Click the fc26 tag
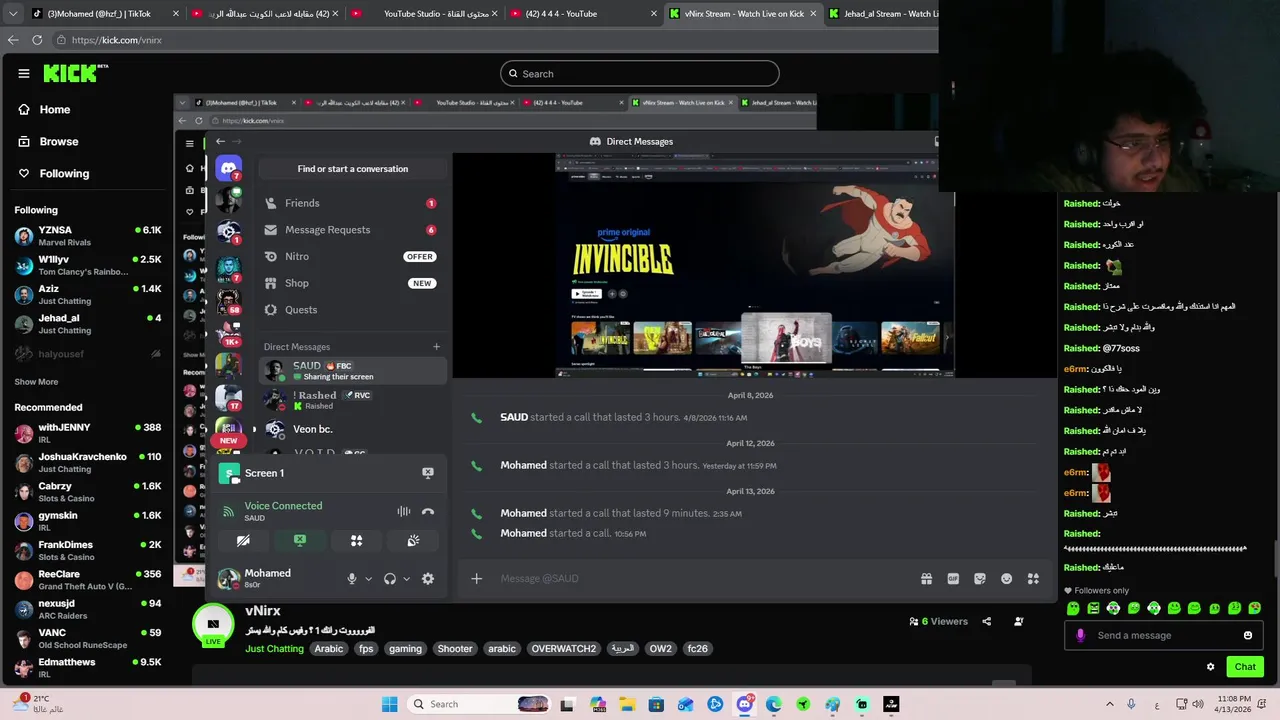The image size is (1280, 720). click(x=698, y=649)
